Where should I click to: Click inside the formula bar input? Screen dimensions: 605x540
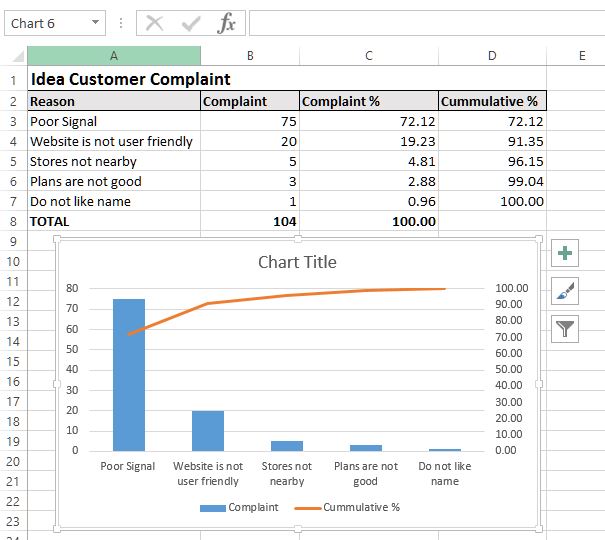click(427, 23)
